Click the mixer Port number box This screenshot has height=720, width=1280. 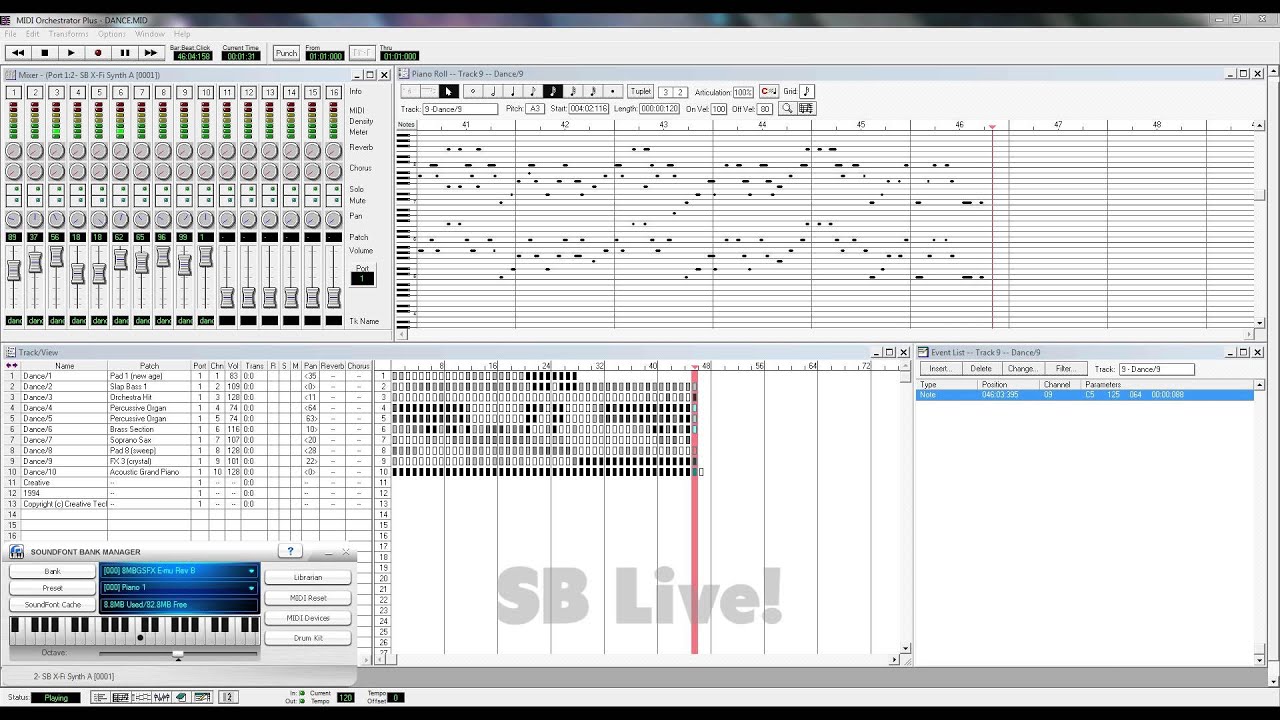tap(362, 278)
